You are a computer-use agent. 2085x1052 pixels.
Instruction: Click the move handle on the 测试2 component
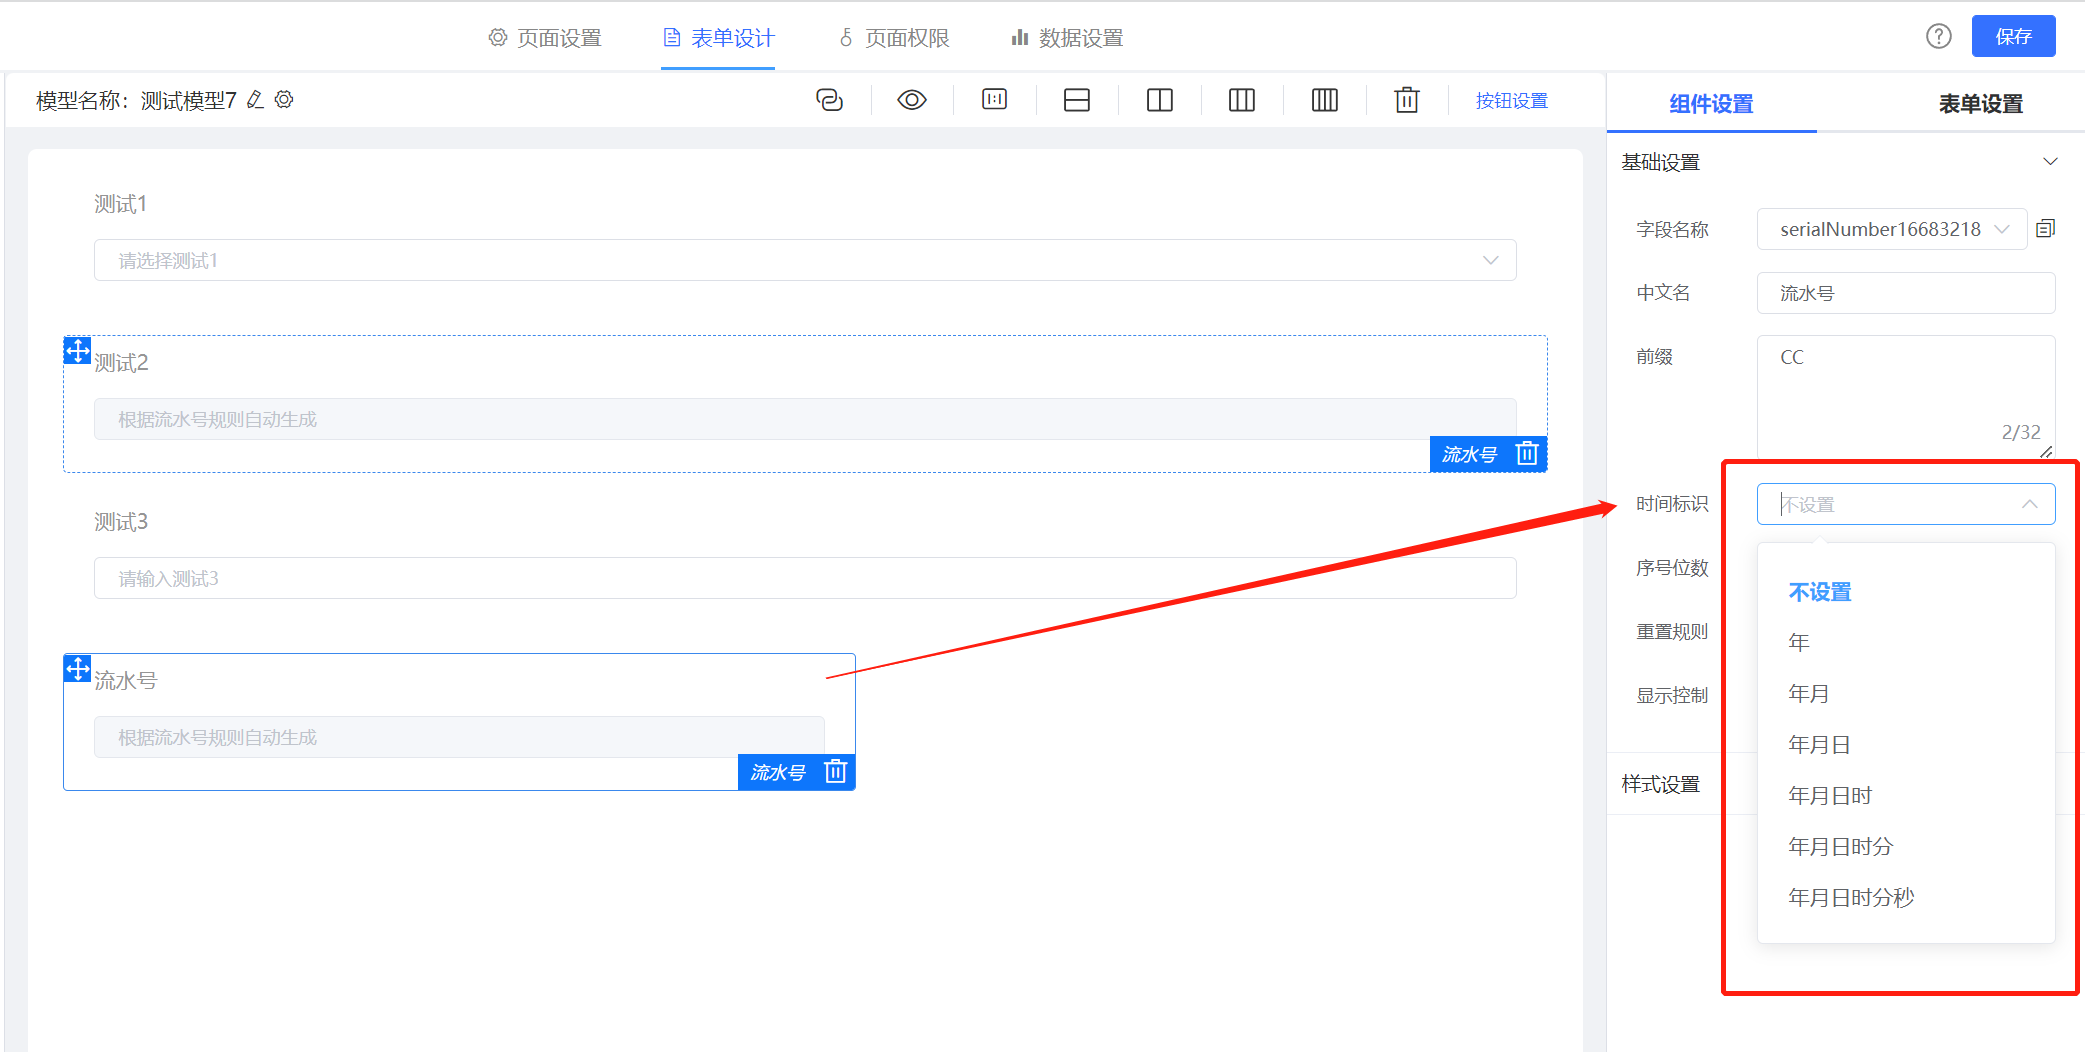(77, 350)
